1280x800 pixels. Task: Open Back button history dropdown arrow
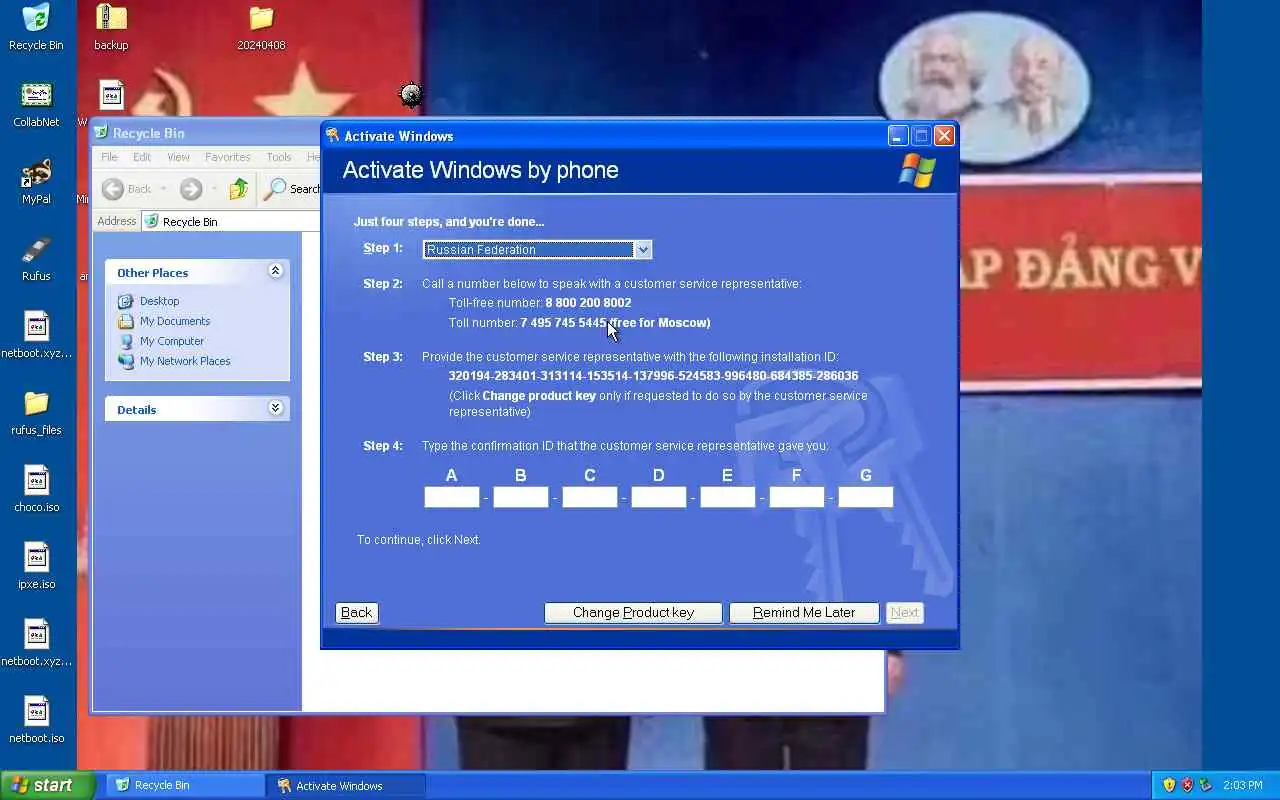(163, 189)
